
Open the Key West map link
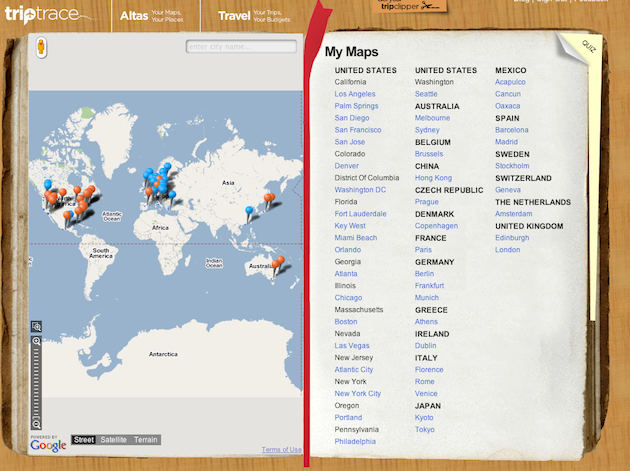point(350,226)
